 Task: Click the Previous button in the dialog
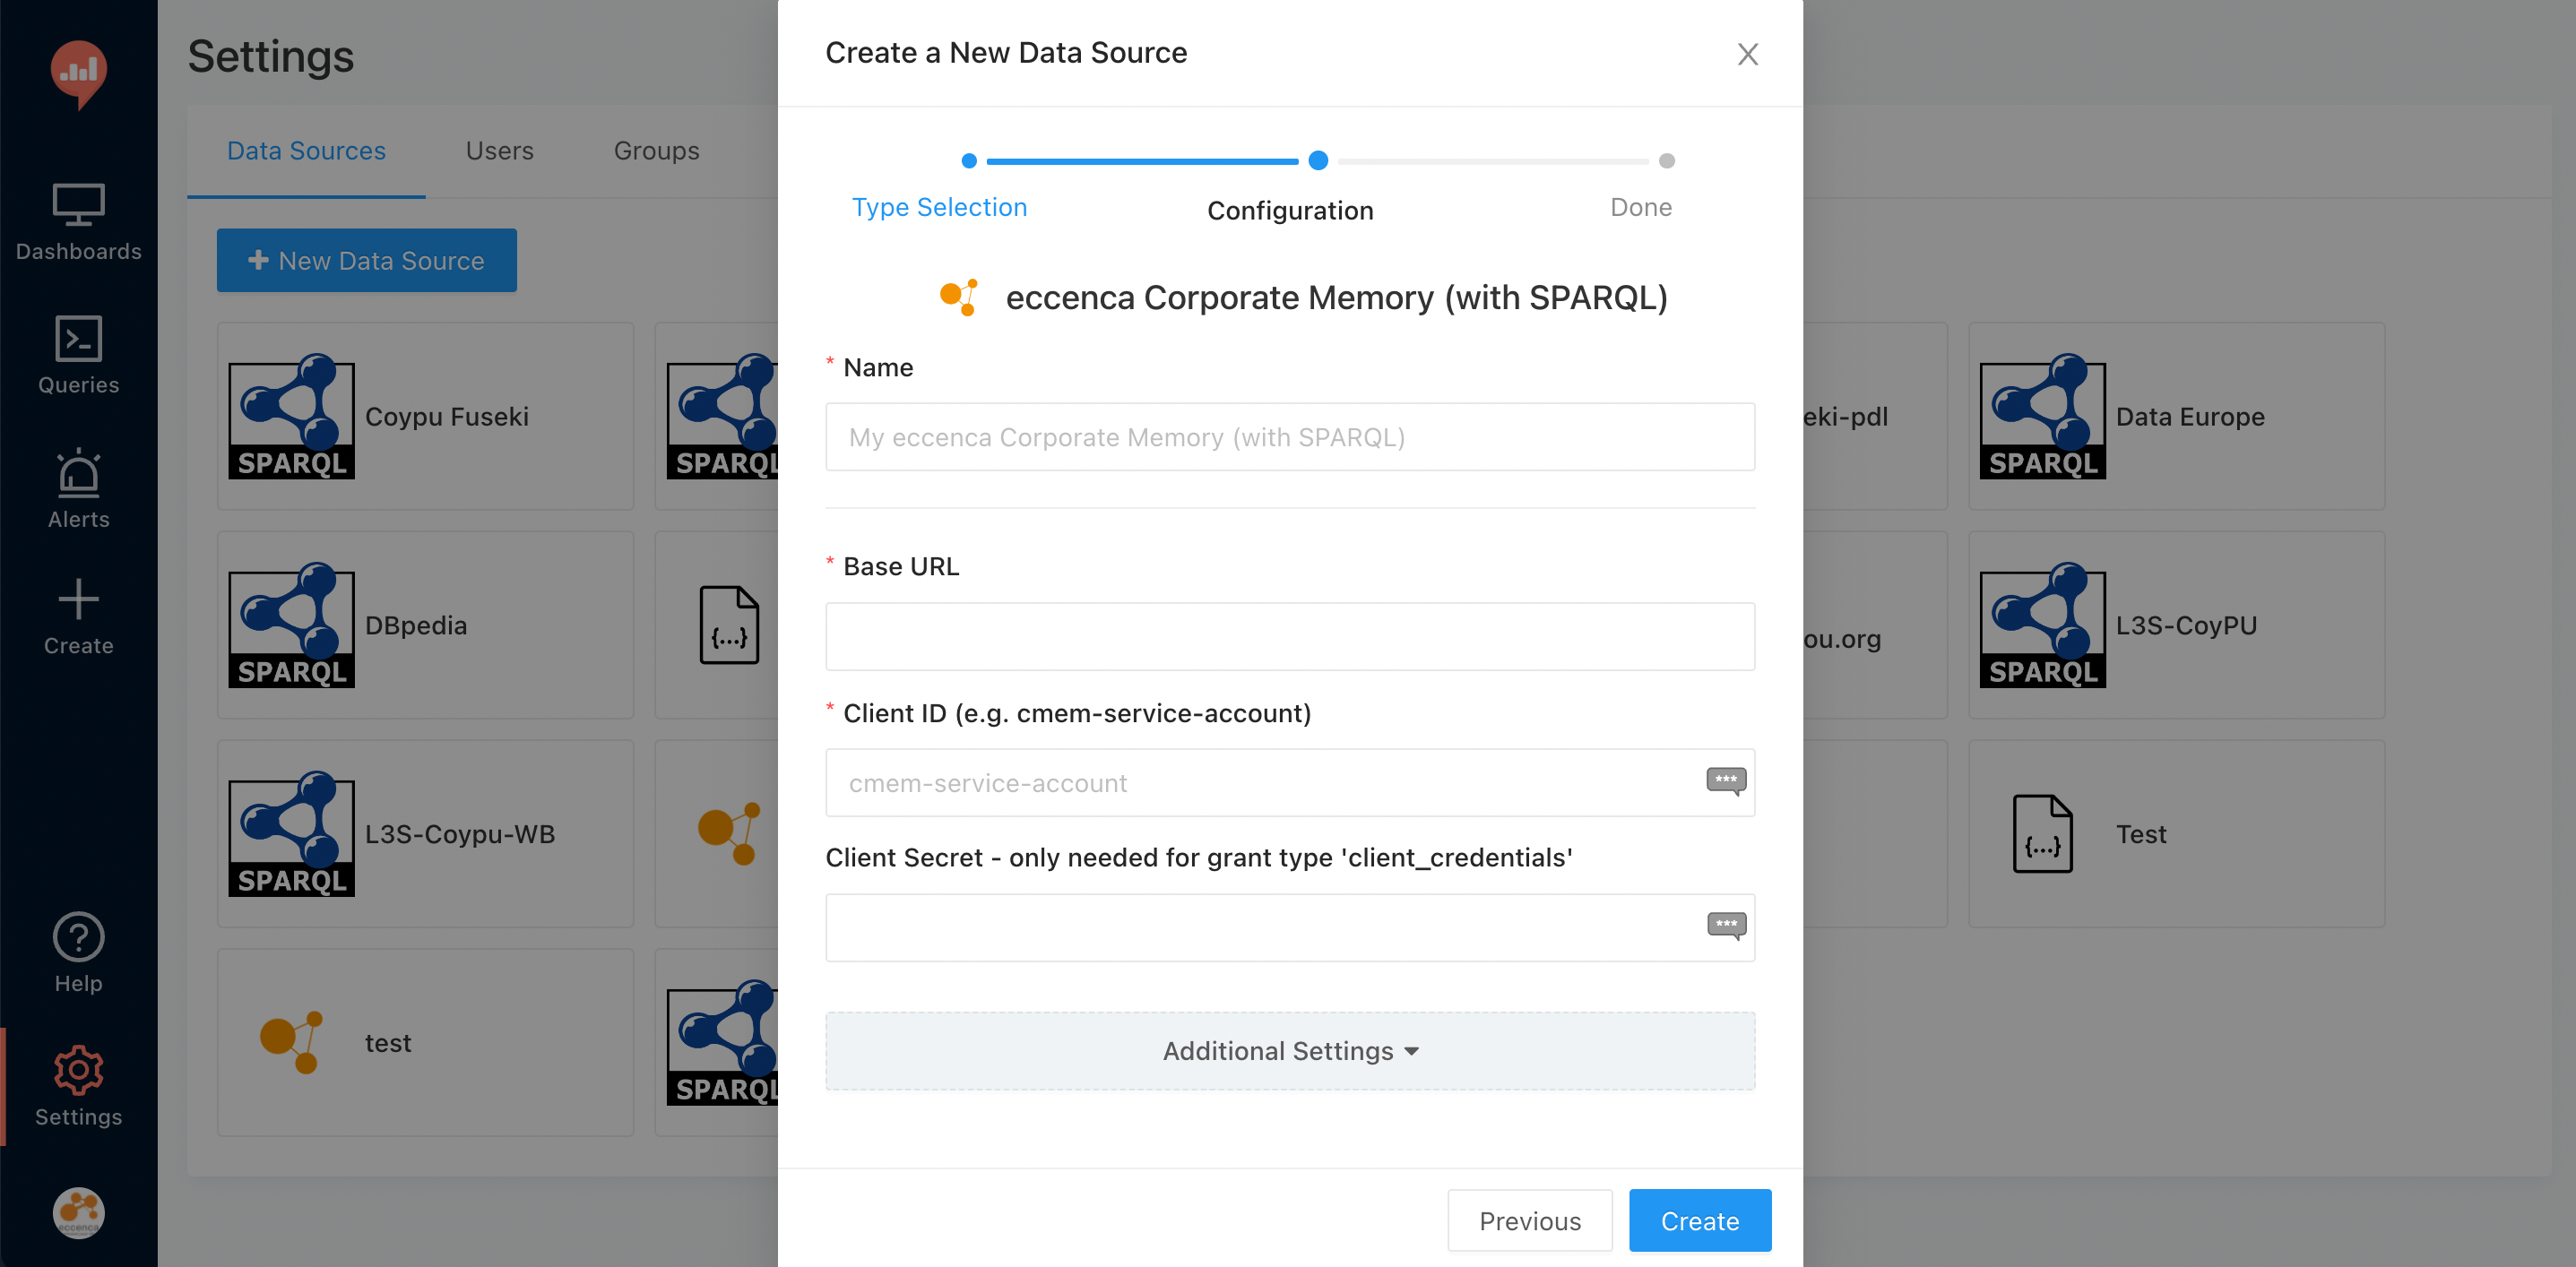[1529, 1220]
